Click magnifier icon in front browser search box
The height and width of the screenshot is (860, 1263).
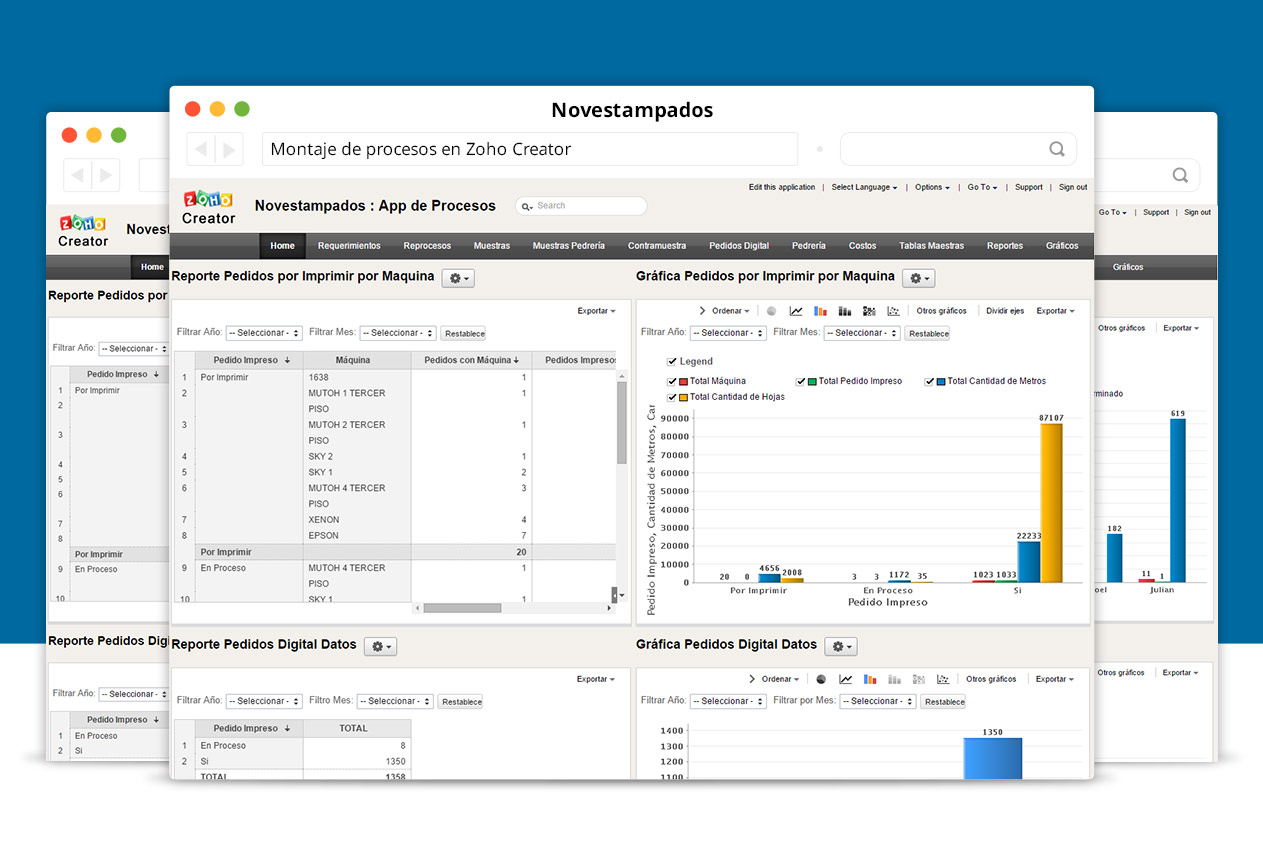(x=1057, y=149)
